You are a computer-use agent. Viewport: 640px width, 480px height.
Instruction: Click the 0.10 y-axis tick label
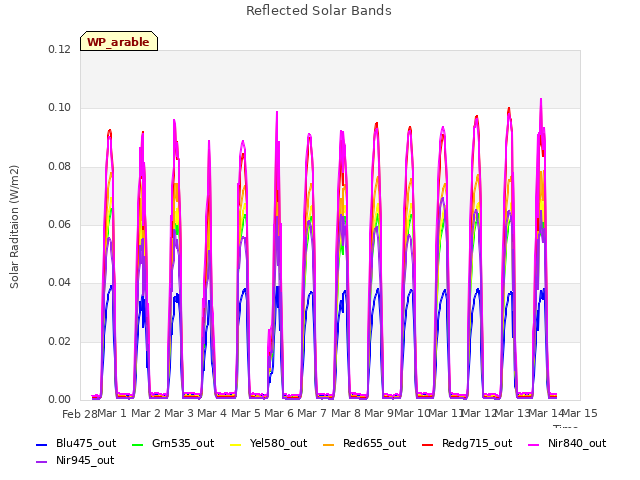click(60, 108)
